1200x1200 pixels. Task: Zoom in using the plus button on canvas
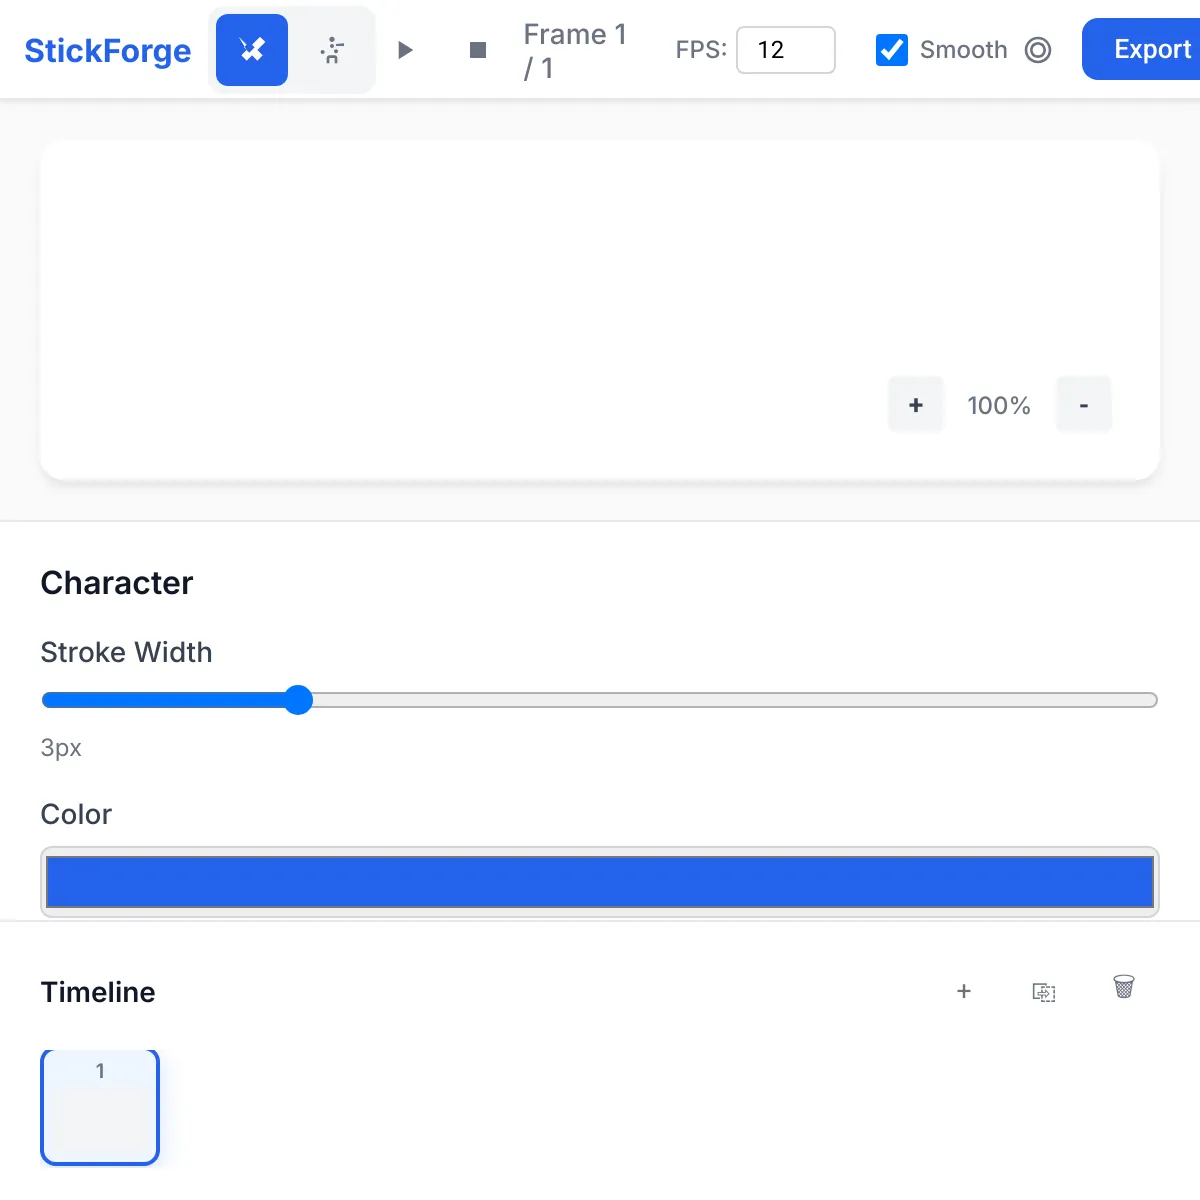(x=915, y=404)
